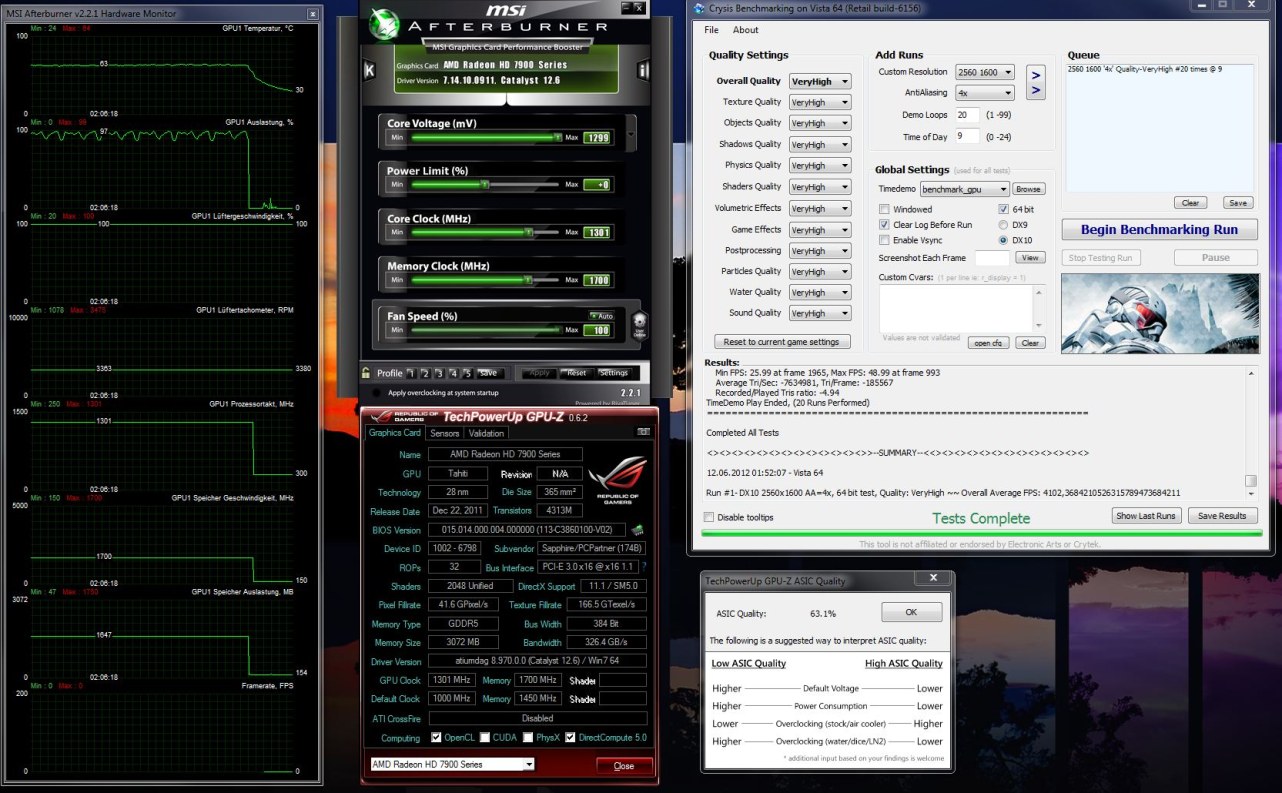Click the Bus Interface question mark icon

(643, 567)
